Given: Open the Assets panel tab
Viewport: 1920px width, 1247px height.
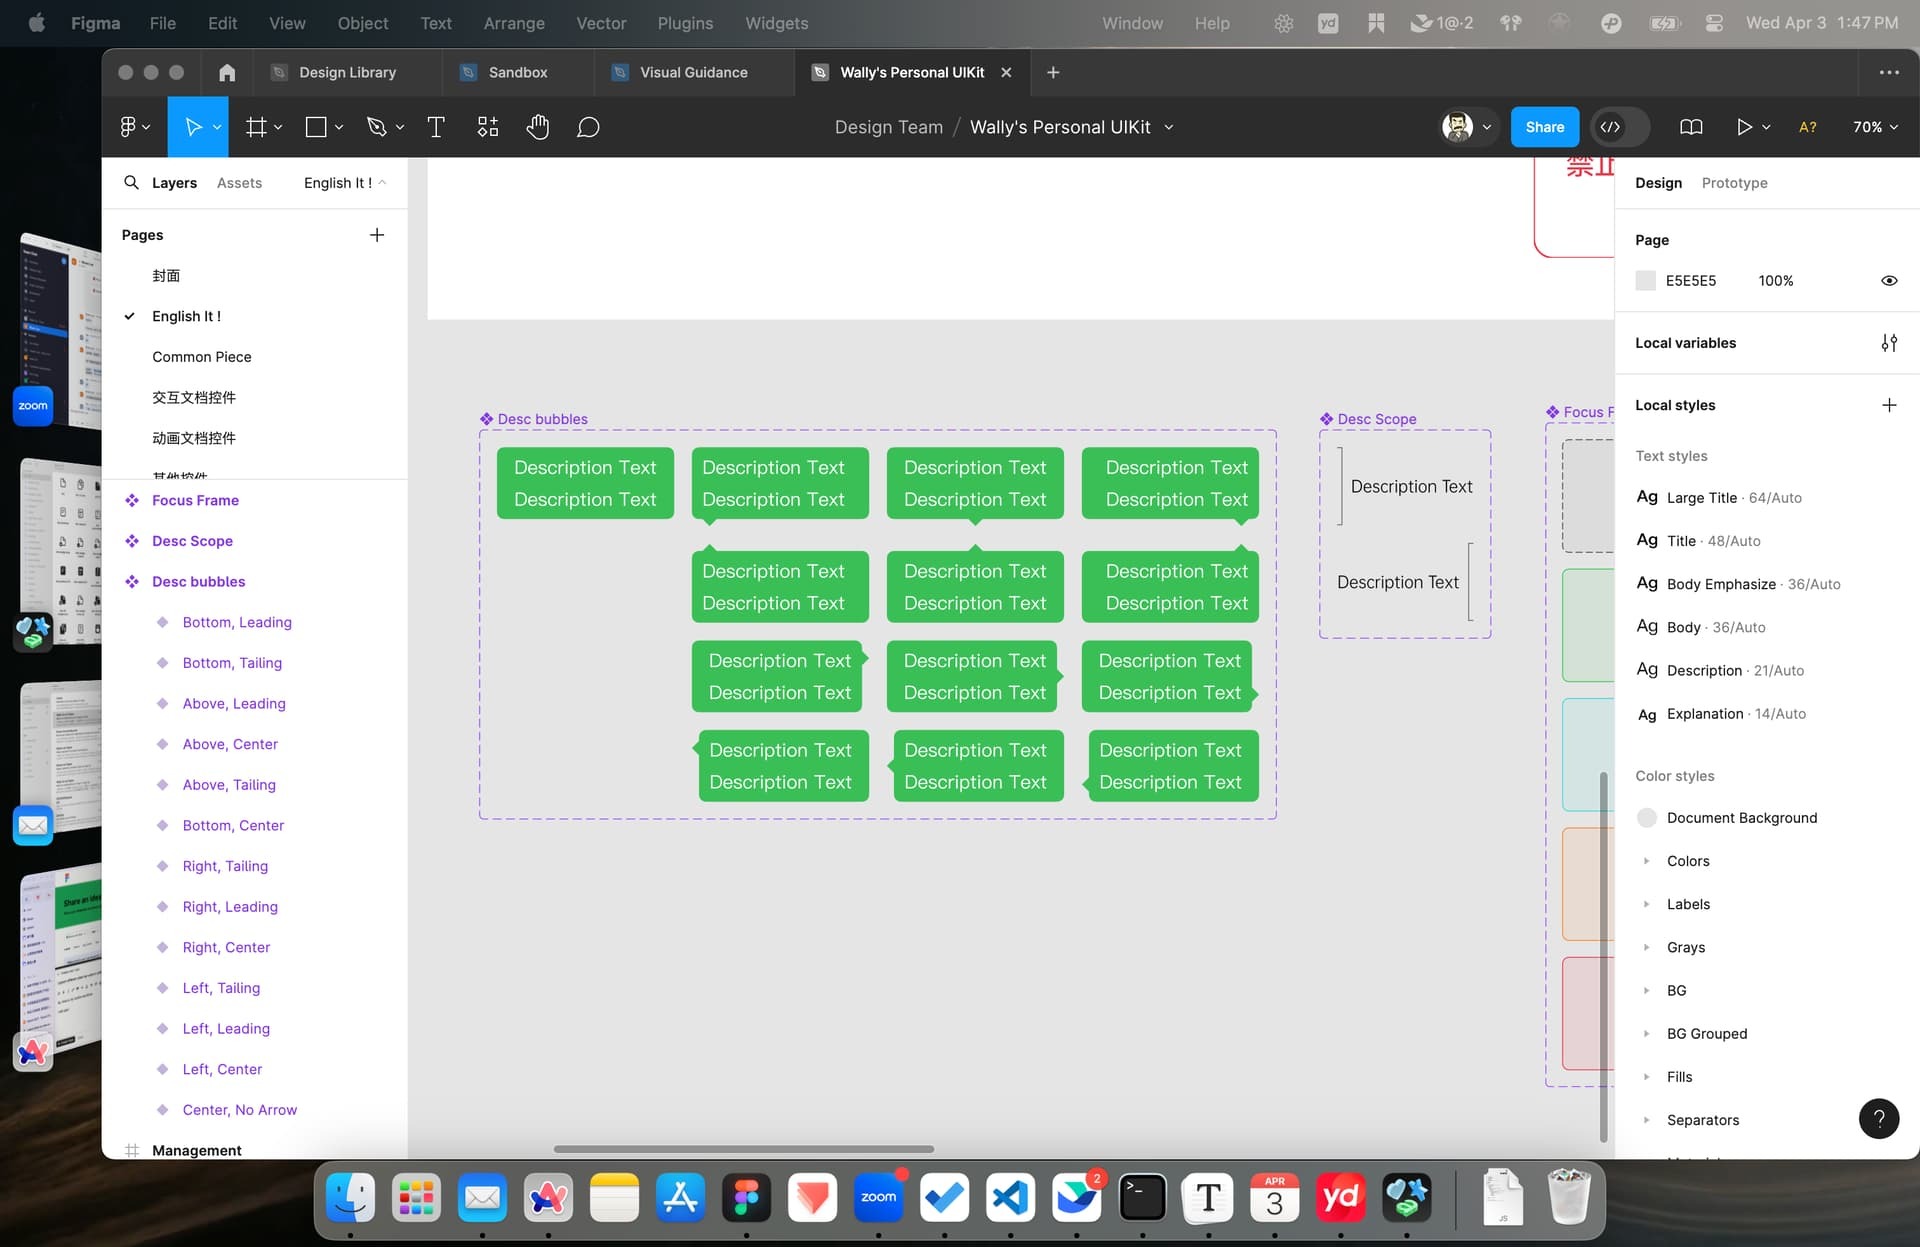Looking at the screenshot, I should 239,182.
